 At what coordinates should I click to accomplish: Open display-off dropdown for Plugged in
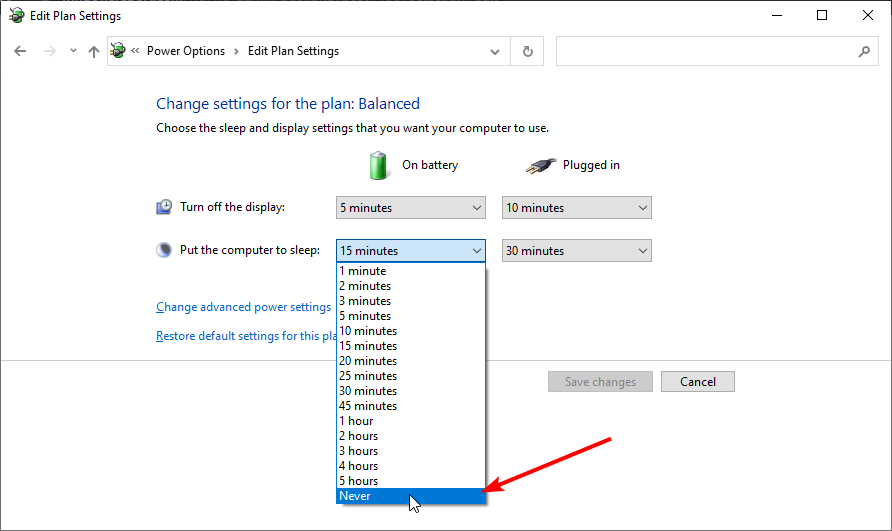coord(576,208)
